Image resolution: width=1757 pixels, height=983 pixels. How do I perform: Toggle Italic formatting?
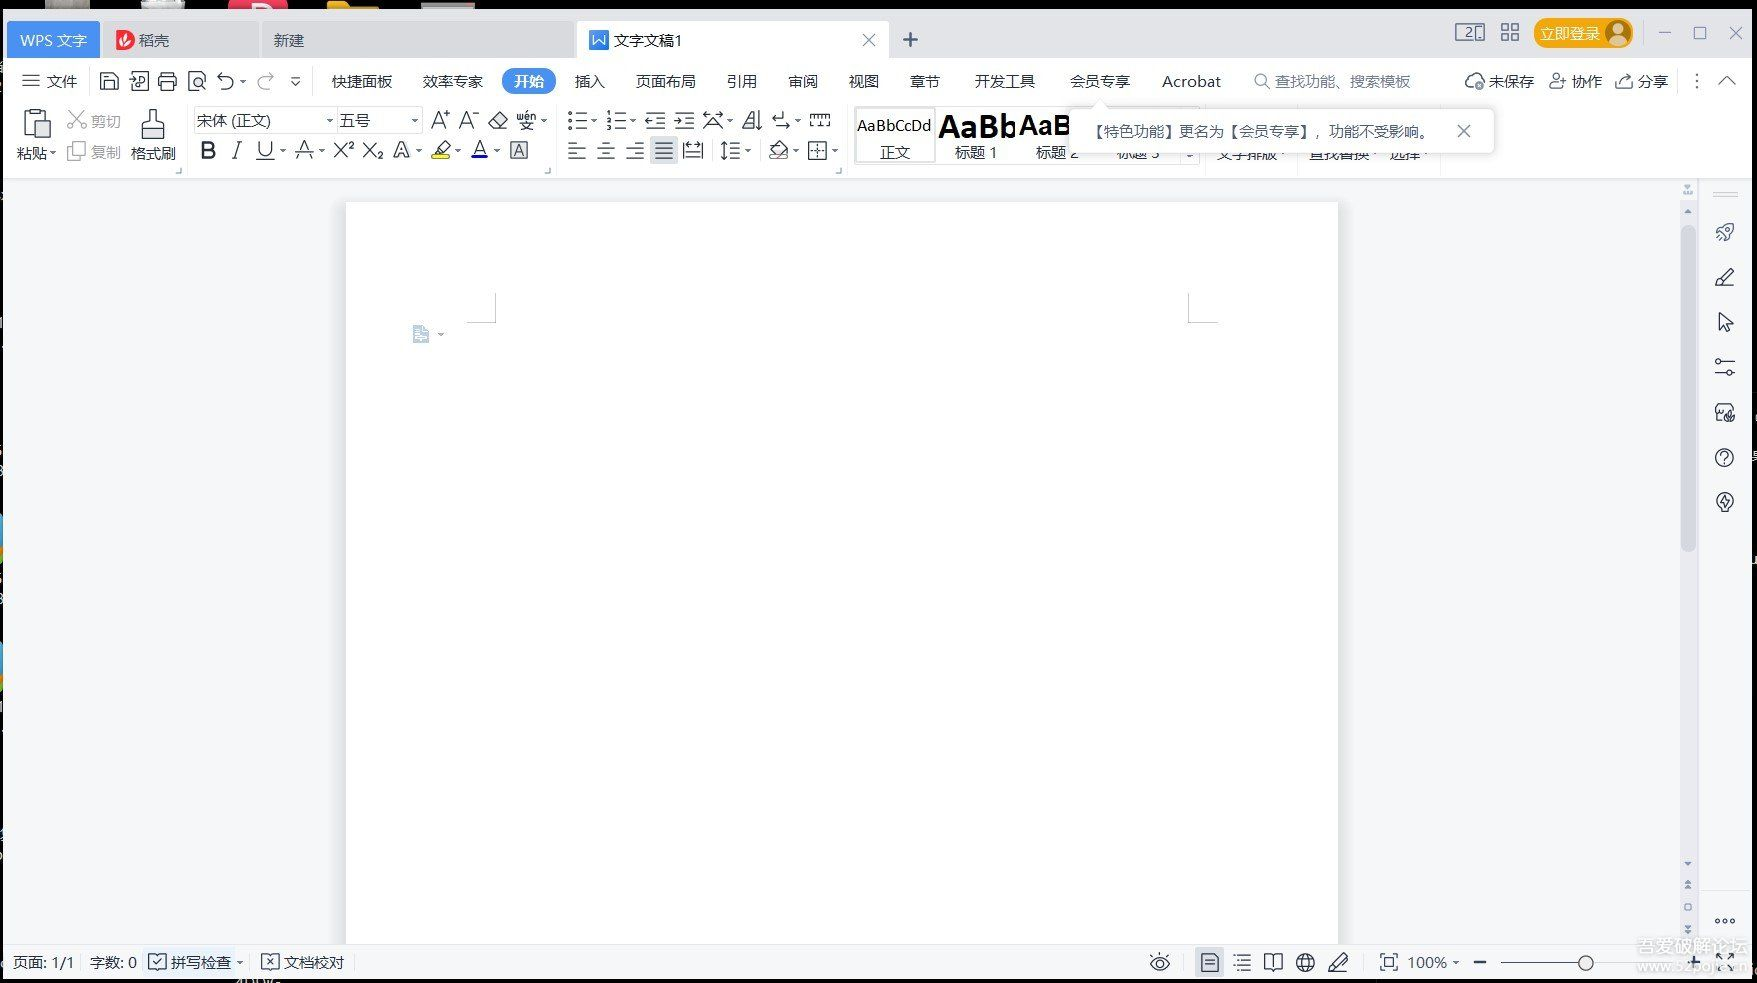tap(236, 151)
